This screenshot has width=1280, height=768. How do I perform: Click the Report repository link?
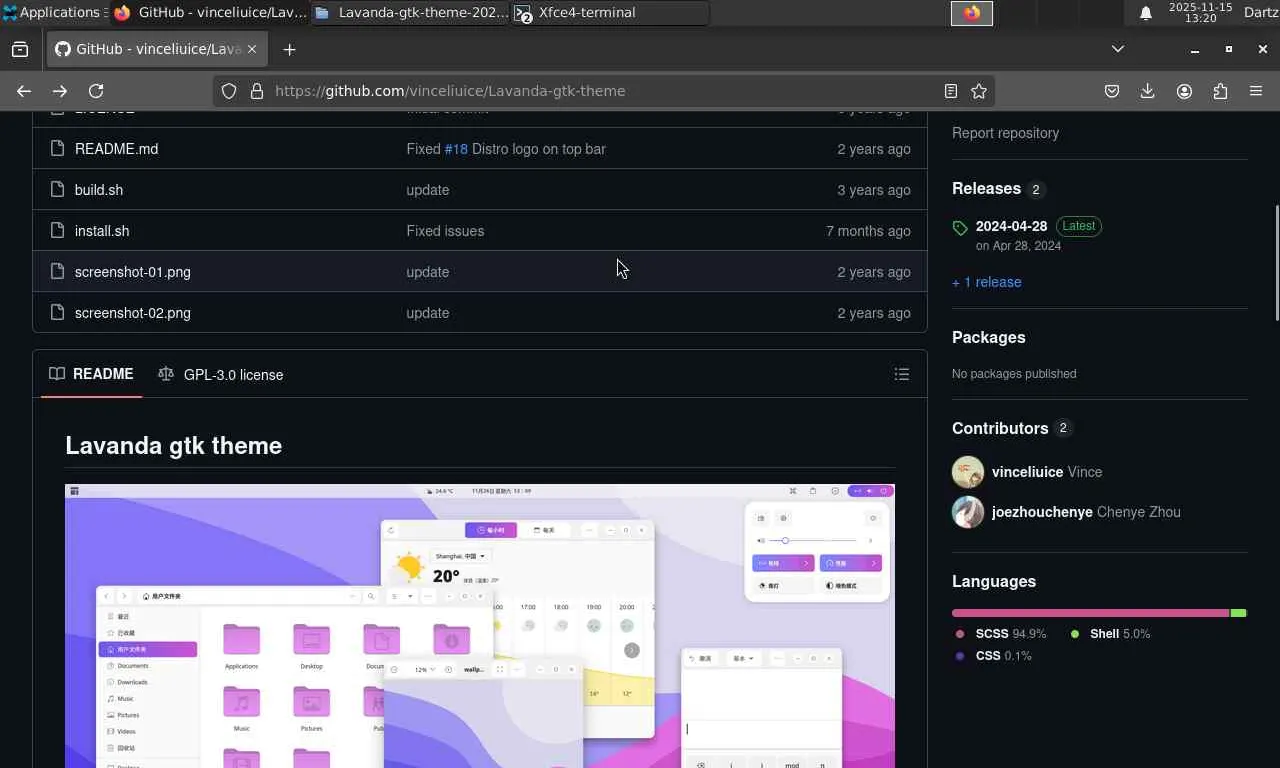click(x=1005, y=133)
